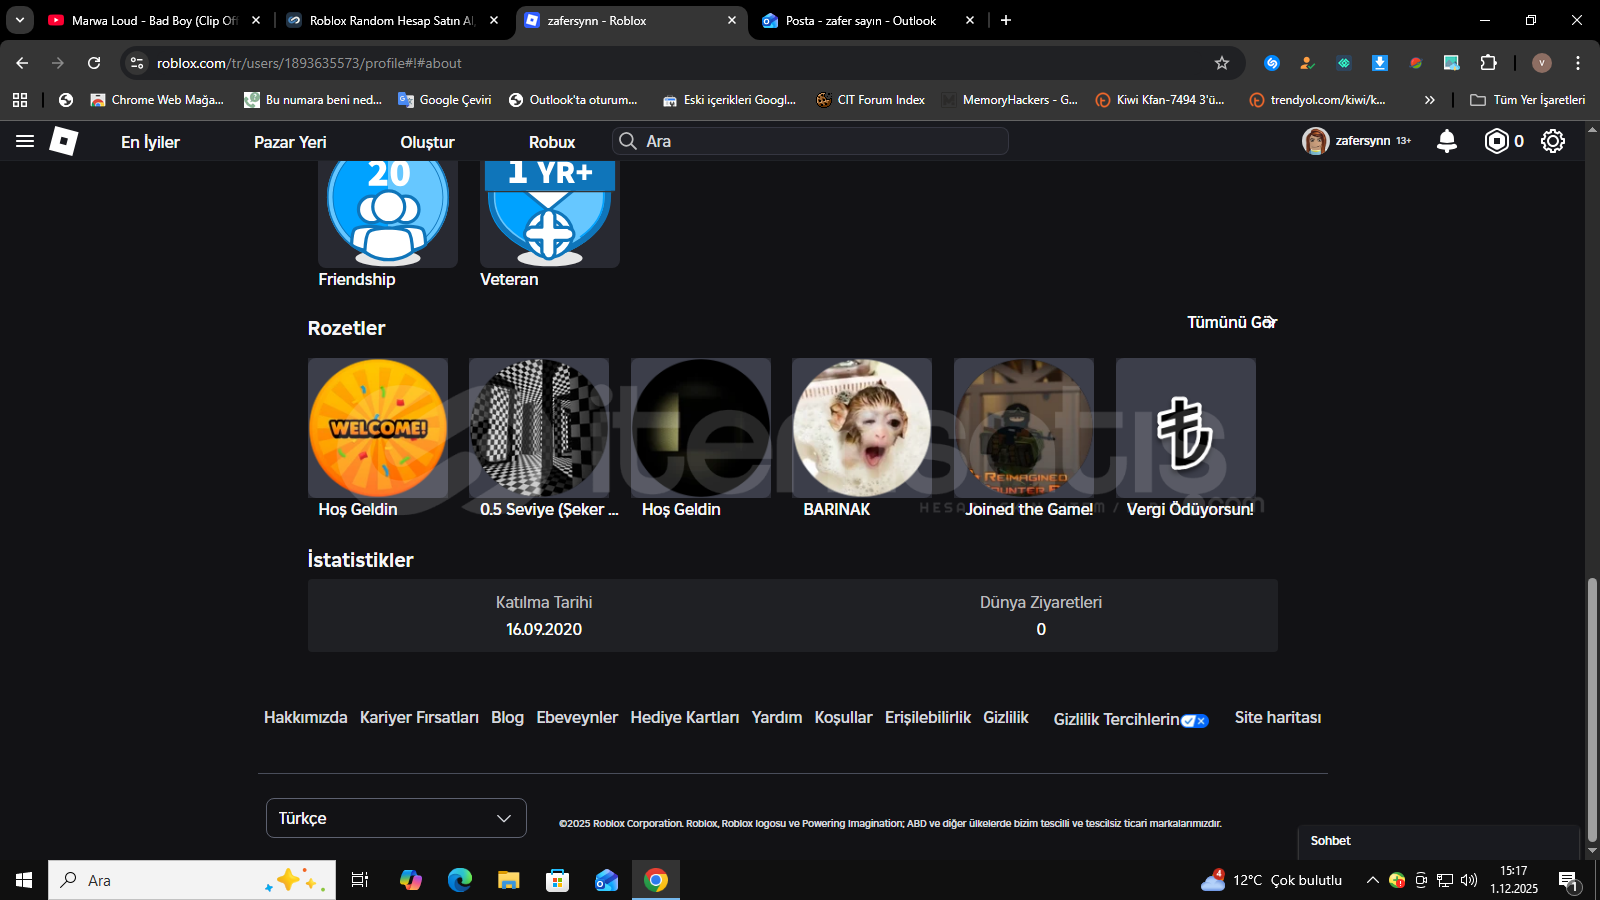Open Oluştur in Roblox navbar
Image resolution: width=1600 pixels, height=900 pixels.
pos(428,142)
